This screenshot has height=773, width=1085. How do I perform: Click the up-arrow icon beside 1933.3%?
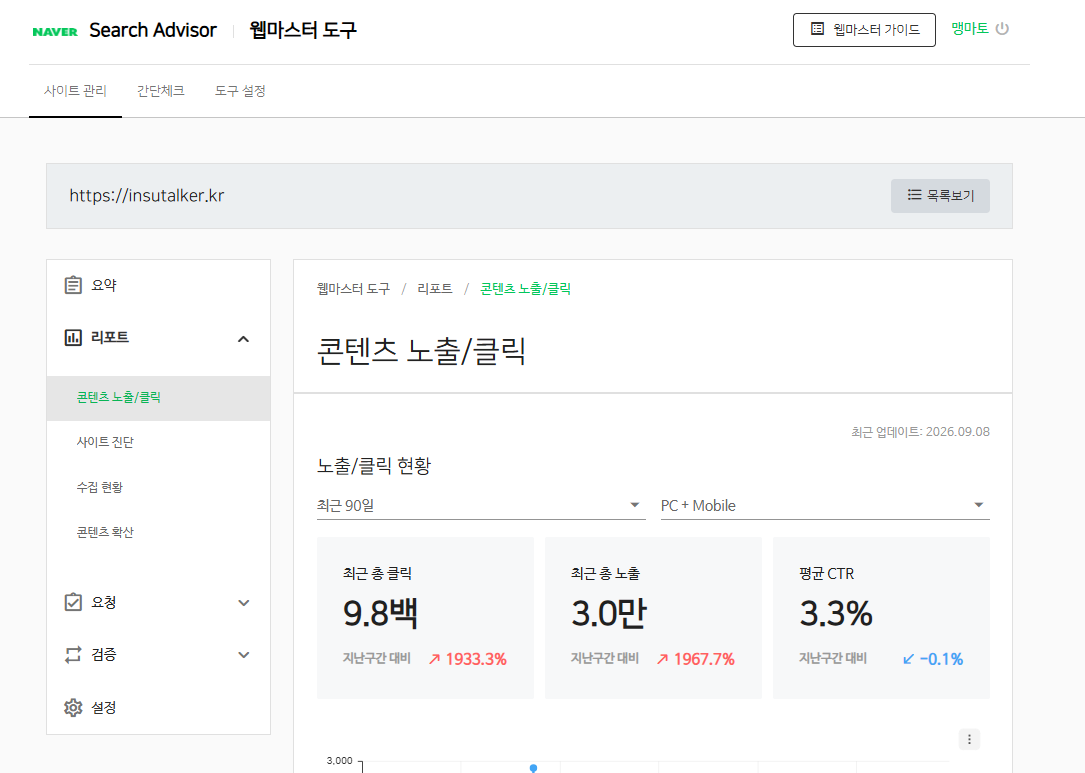(435, 660)
